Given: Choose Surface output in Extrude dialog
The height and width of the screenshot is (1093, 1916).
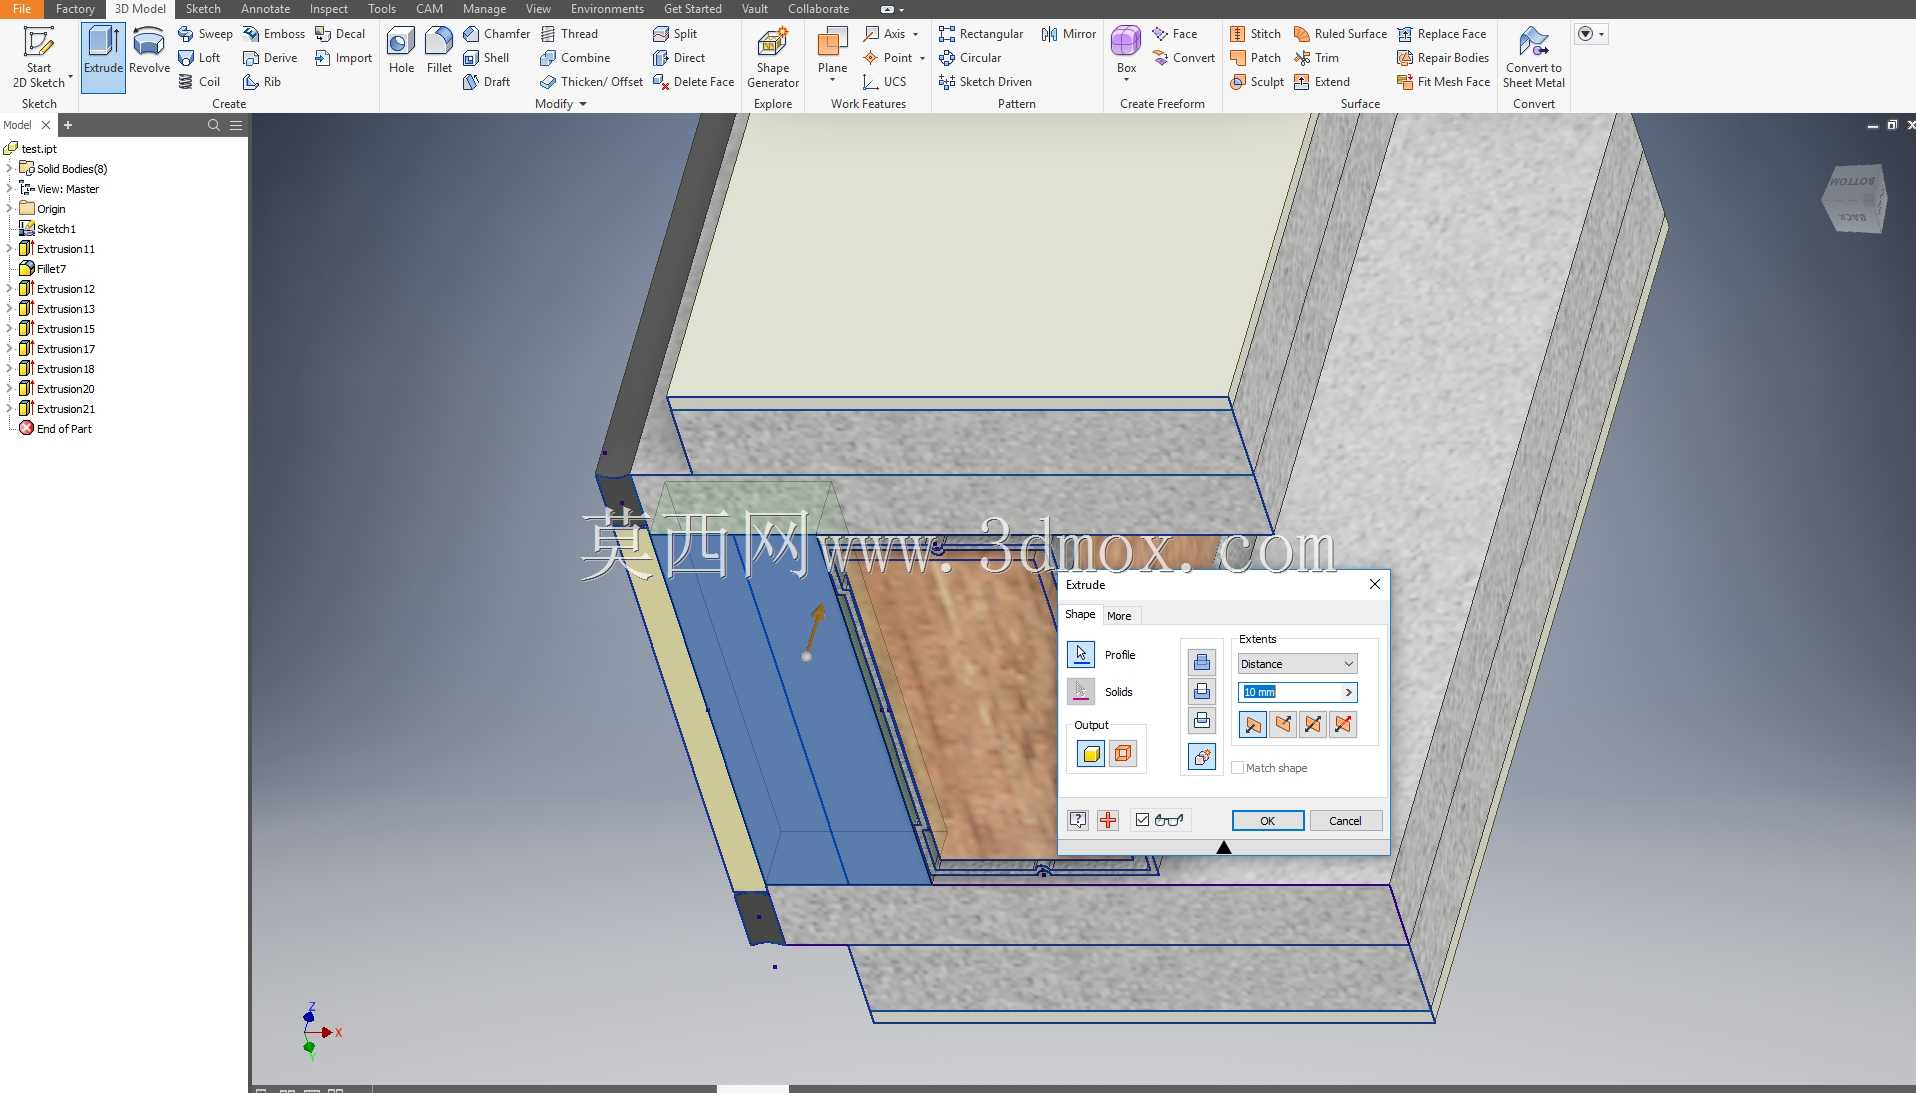Looking at the screenshot, I should tap(1123, 754).
